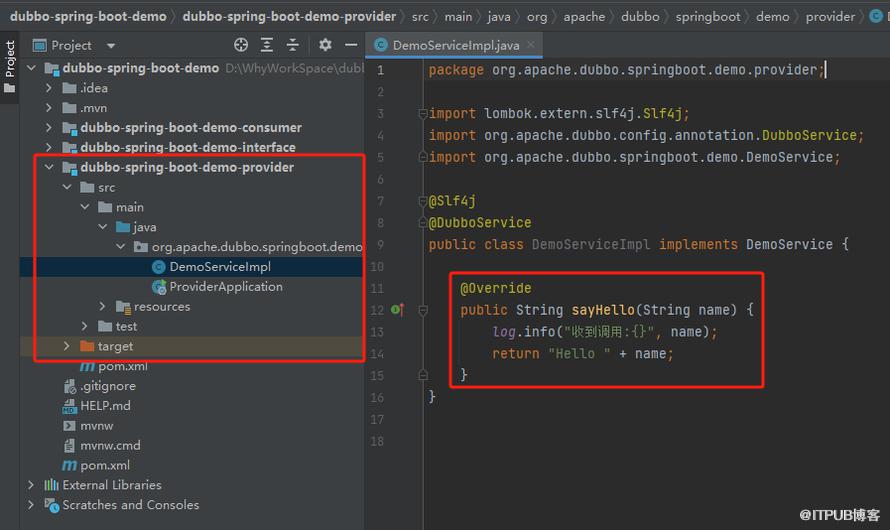Expand the .mvn folder
Image resolution: width=890 pixels, height=530 pixels.
pos(49,108)
